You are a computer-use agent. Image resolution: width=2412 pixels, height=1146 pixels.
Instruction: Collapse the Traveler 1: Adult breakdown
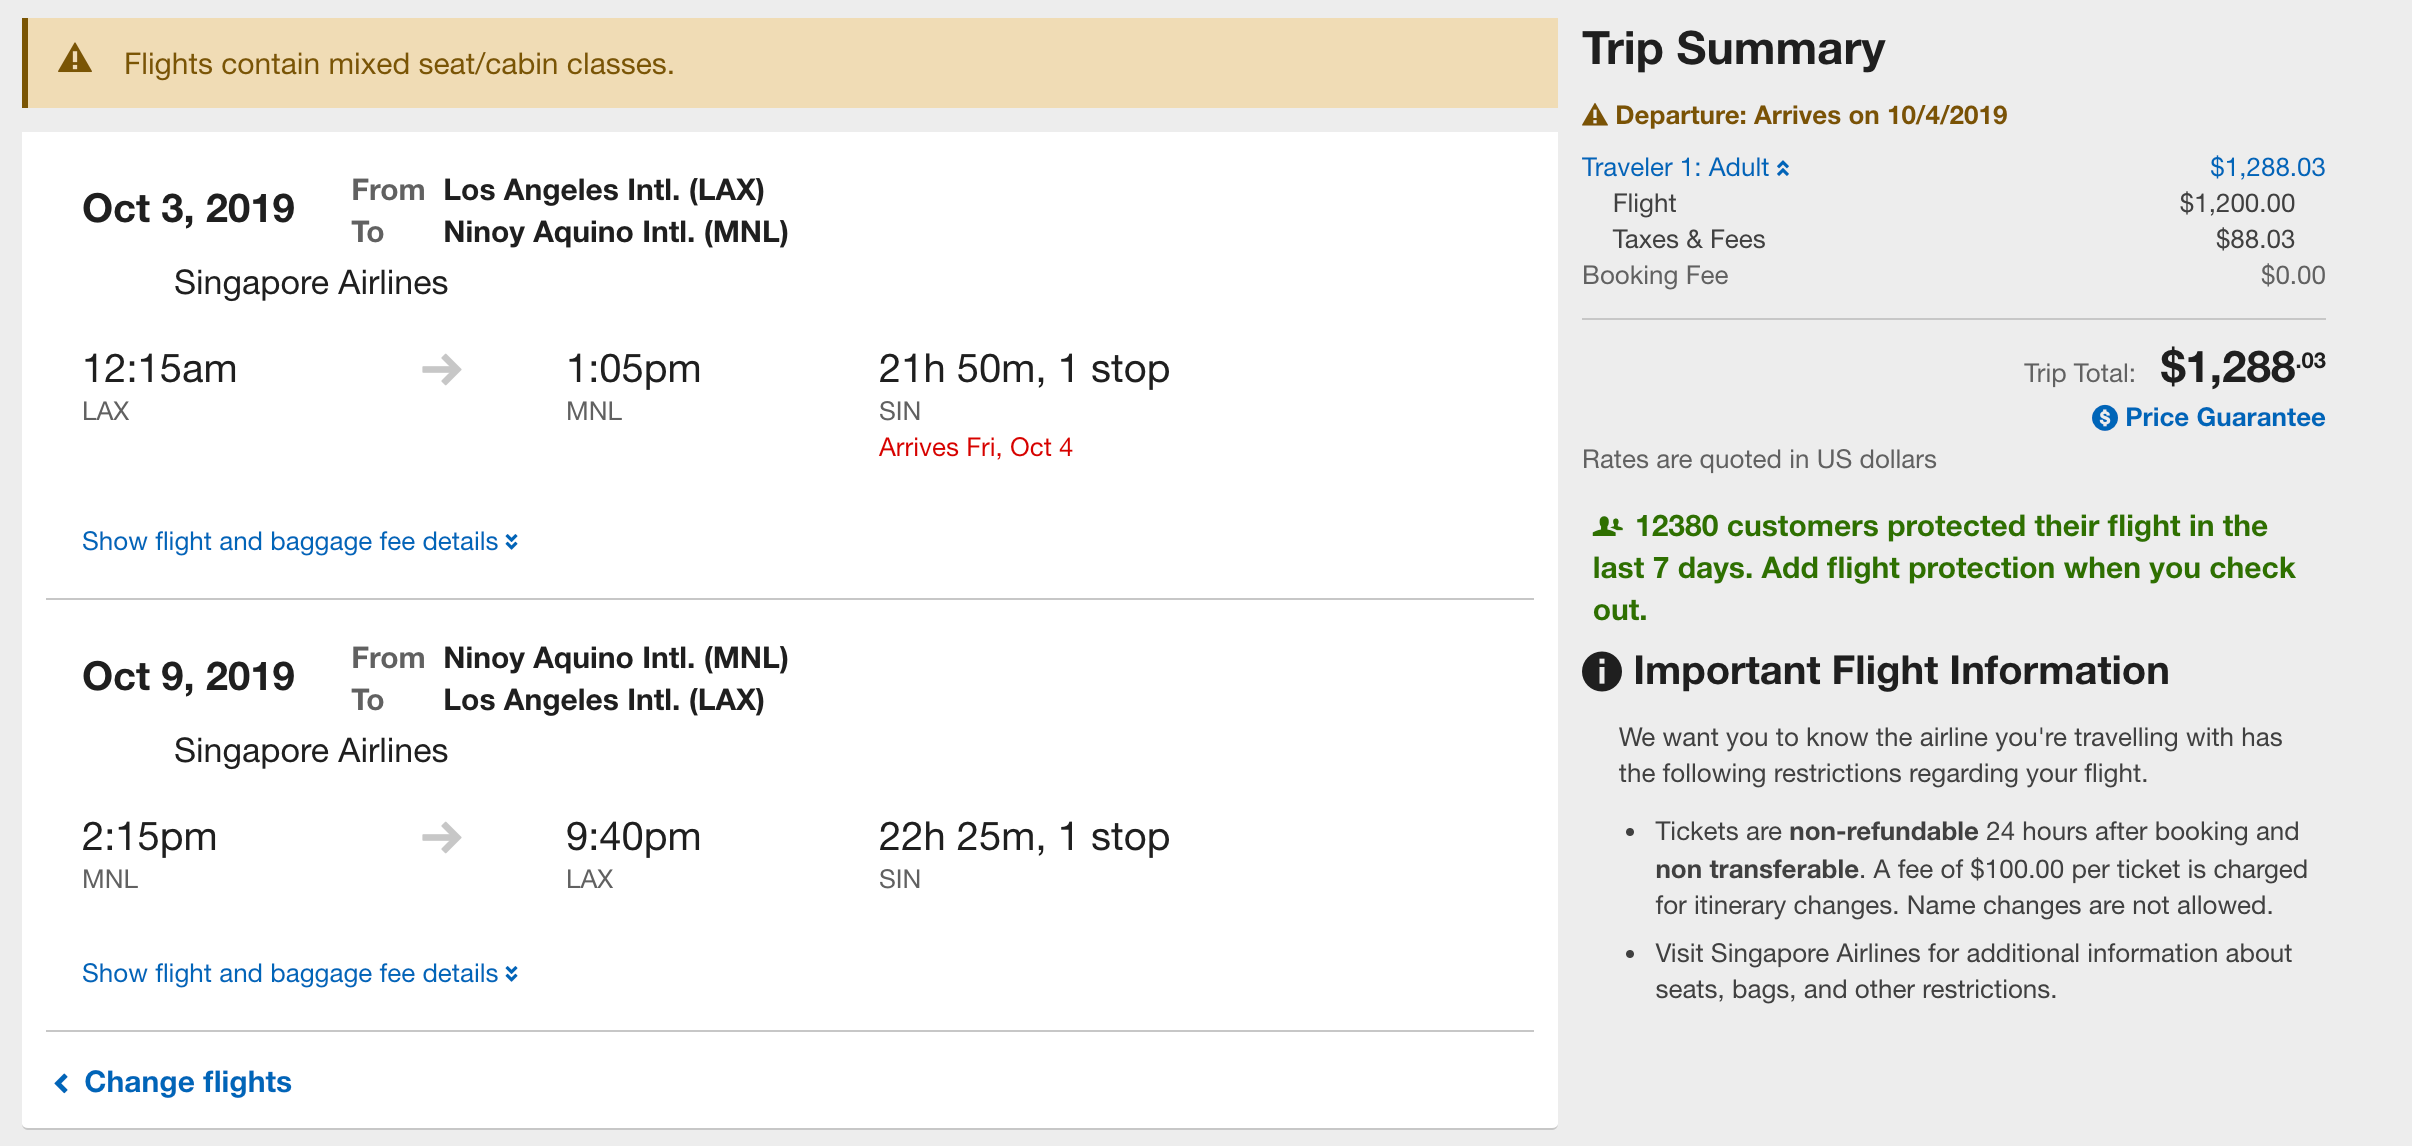1685,168
